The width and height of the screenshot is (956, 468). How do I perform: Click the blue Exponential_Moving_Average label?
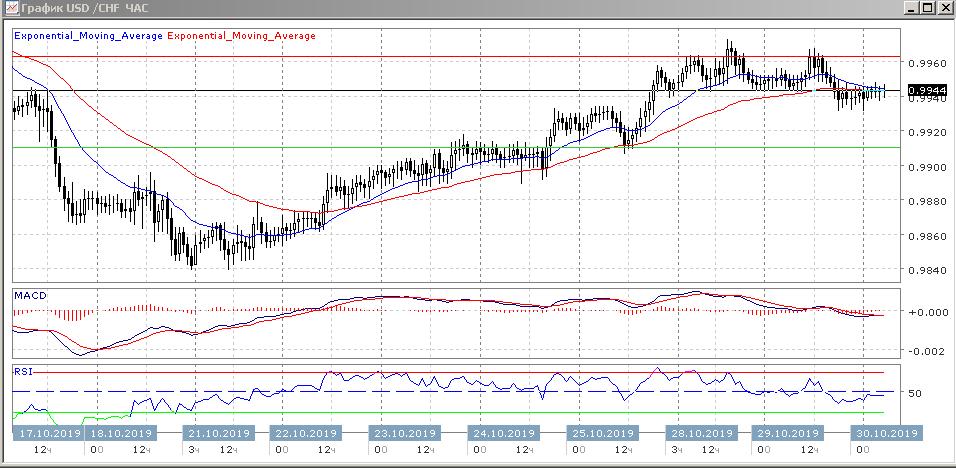point(87,35)
